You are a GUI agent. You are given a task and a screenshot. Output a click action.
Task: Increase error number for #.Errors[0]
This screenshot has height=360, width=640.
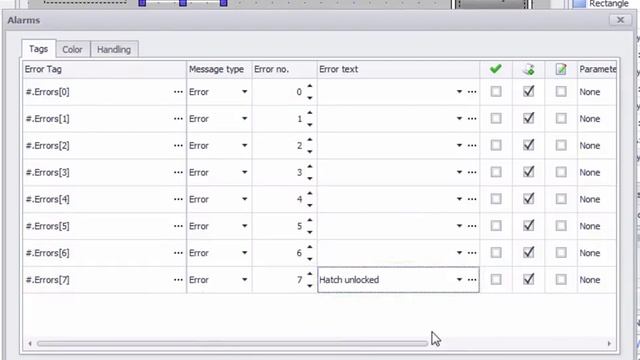tap(310, 86)
